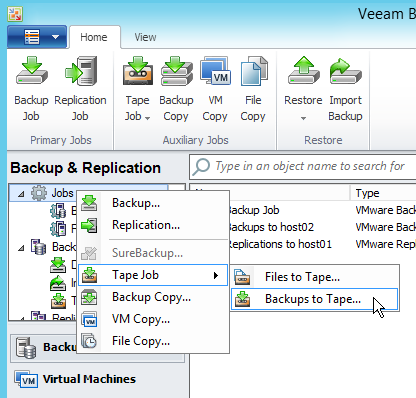Click the Tape Job ribbon icon
The image size is (416, 398).
[137, 71]
